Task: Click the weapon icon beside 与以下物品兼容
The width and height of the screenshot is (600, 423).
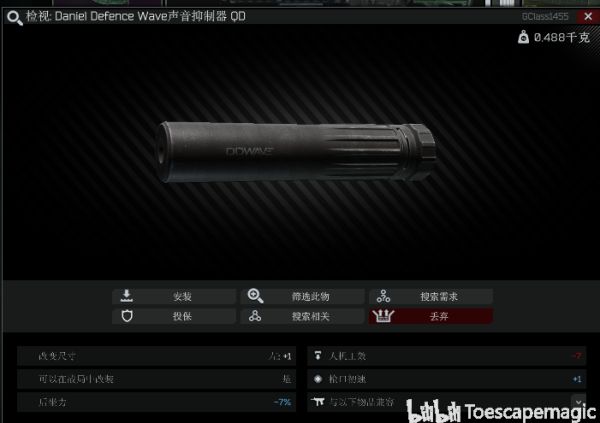Action: 318,402
